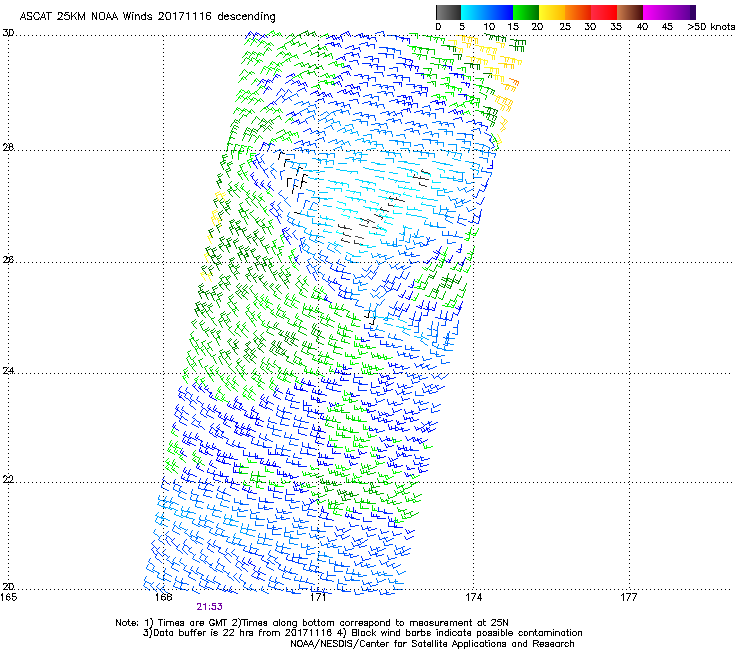Click the orange 25-30 knots legend swatch
740x650 pixels.
(578, 12)
